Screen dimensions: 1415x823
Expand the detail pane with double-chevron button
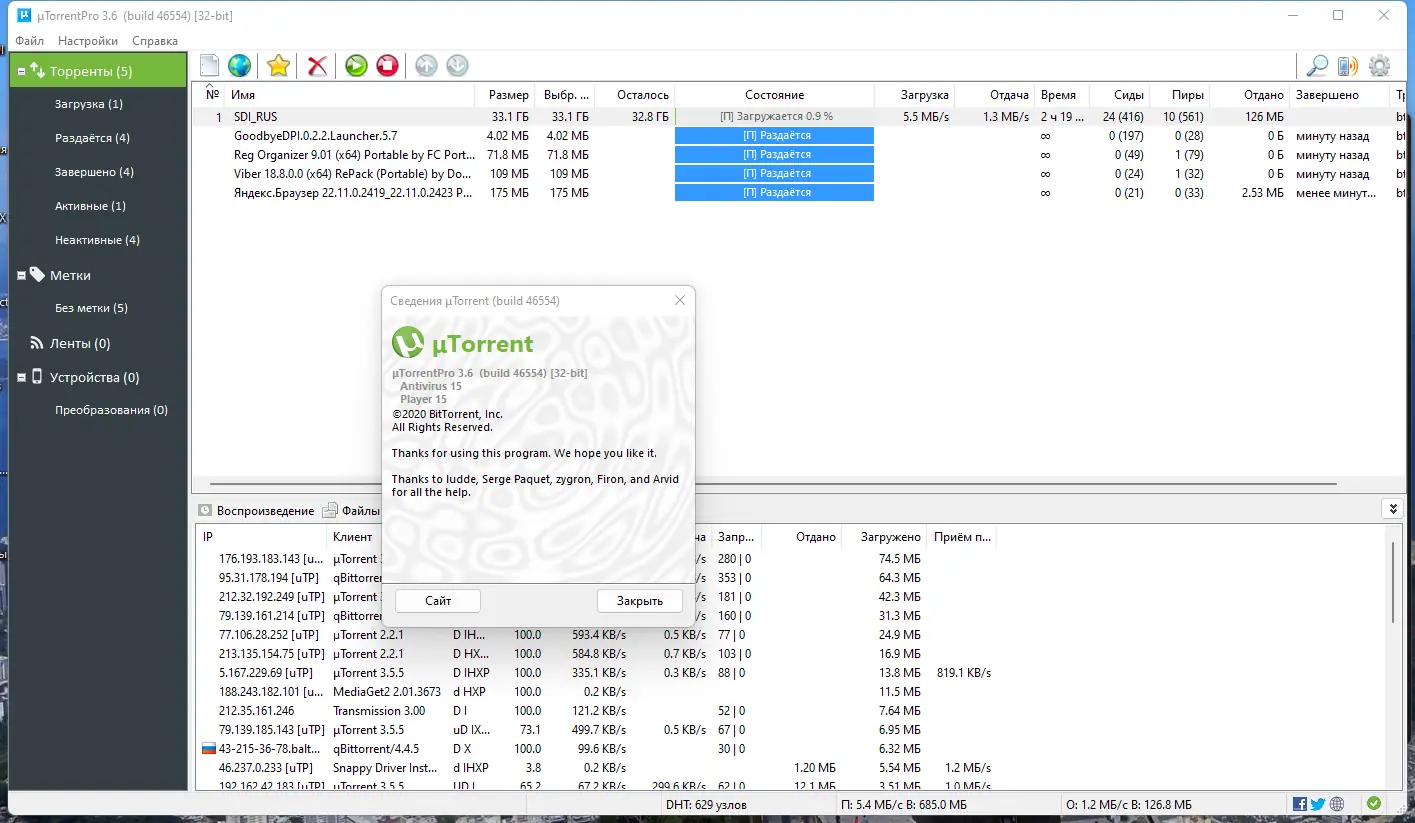pyautogui.click(x=1392, y=508)
